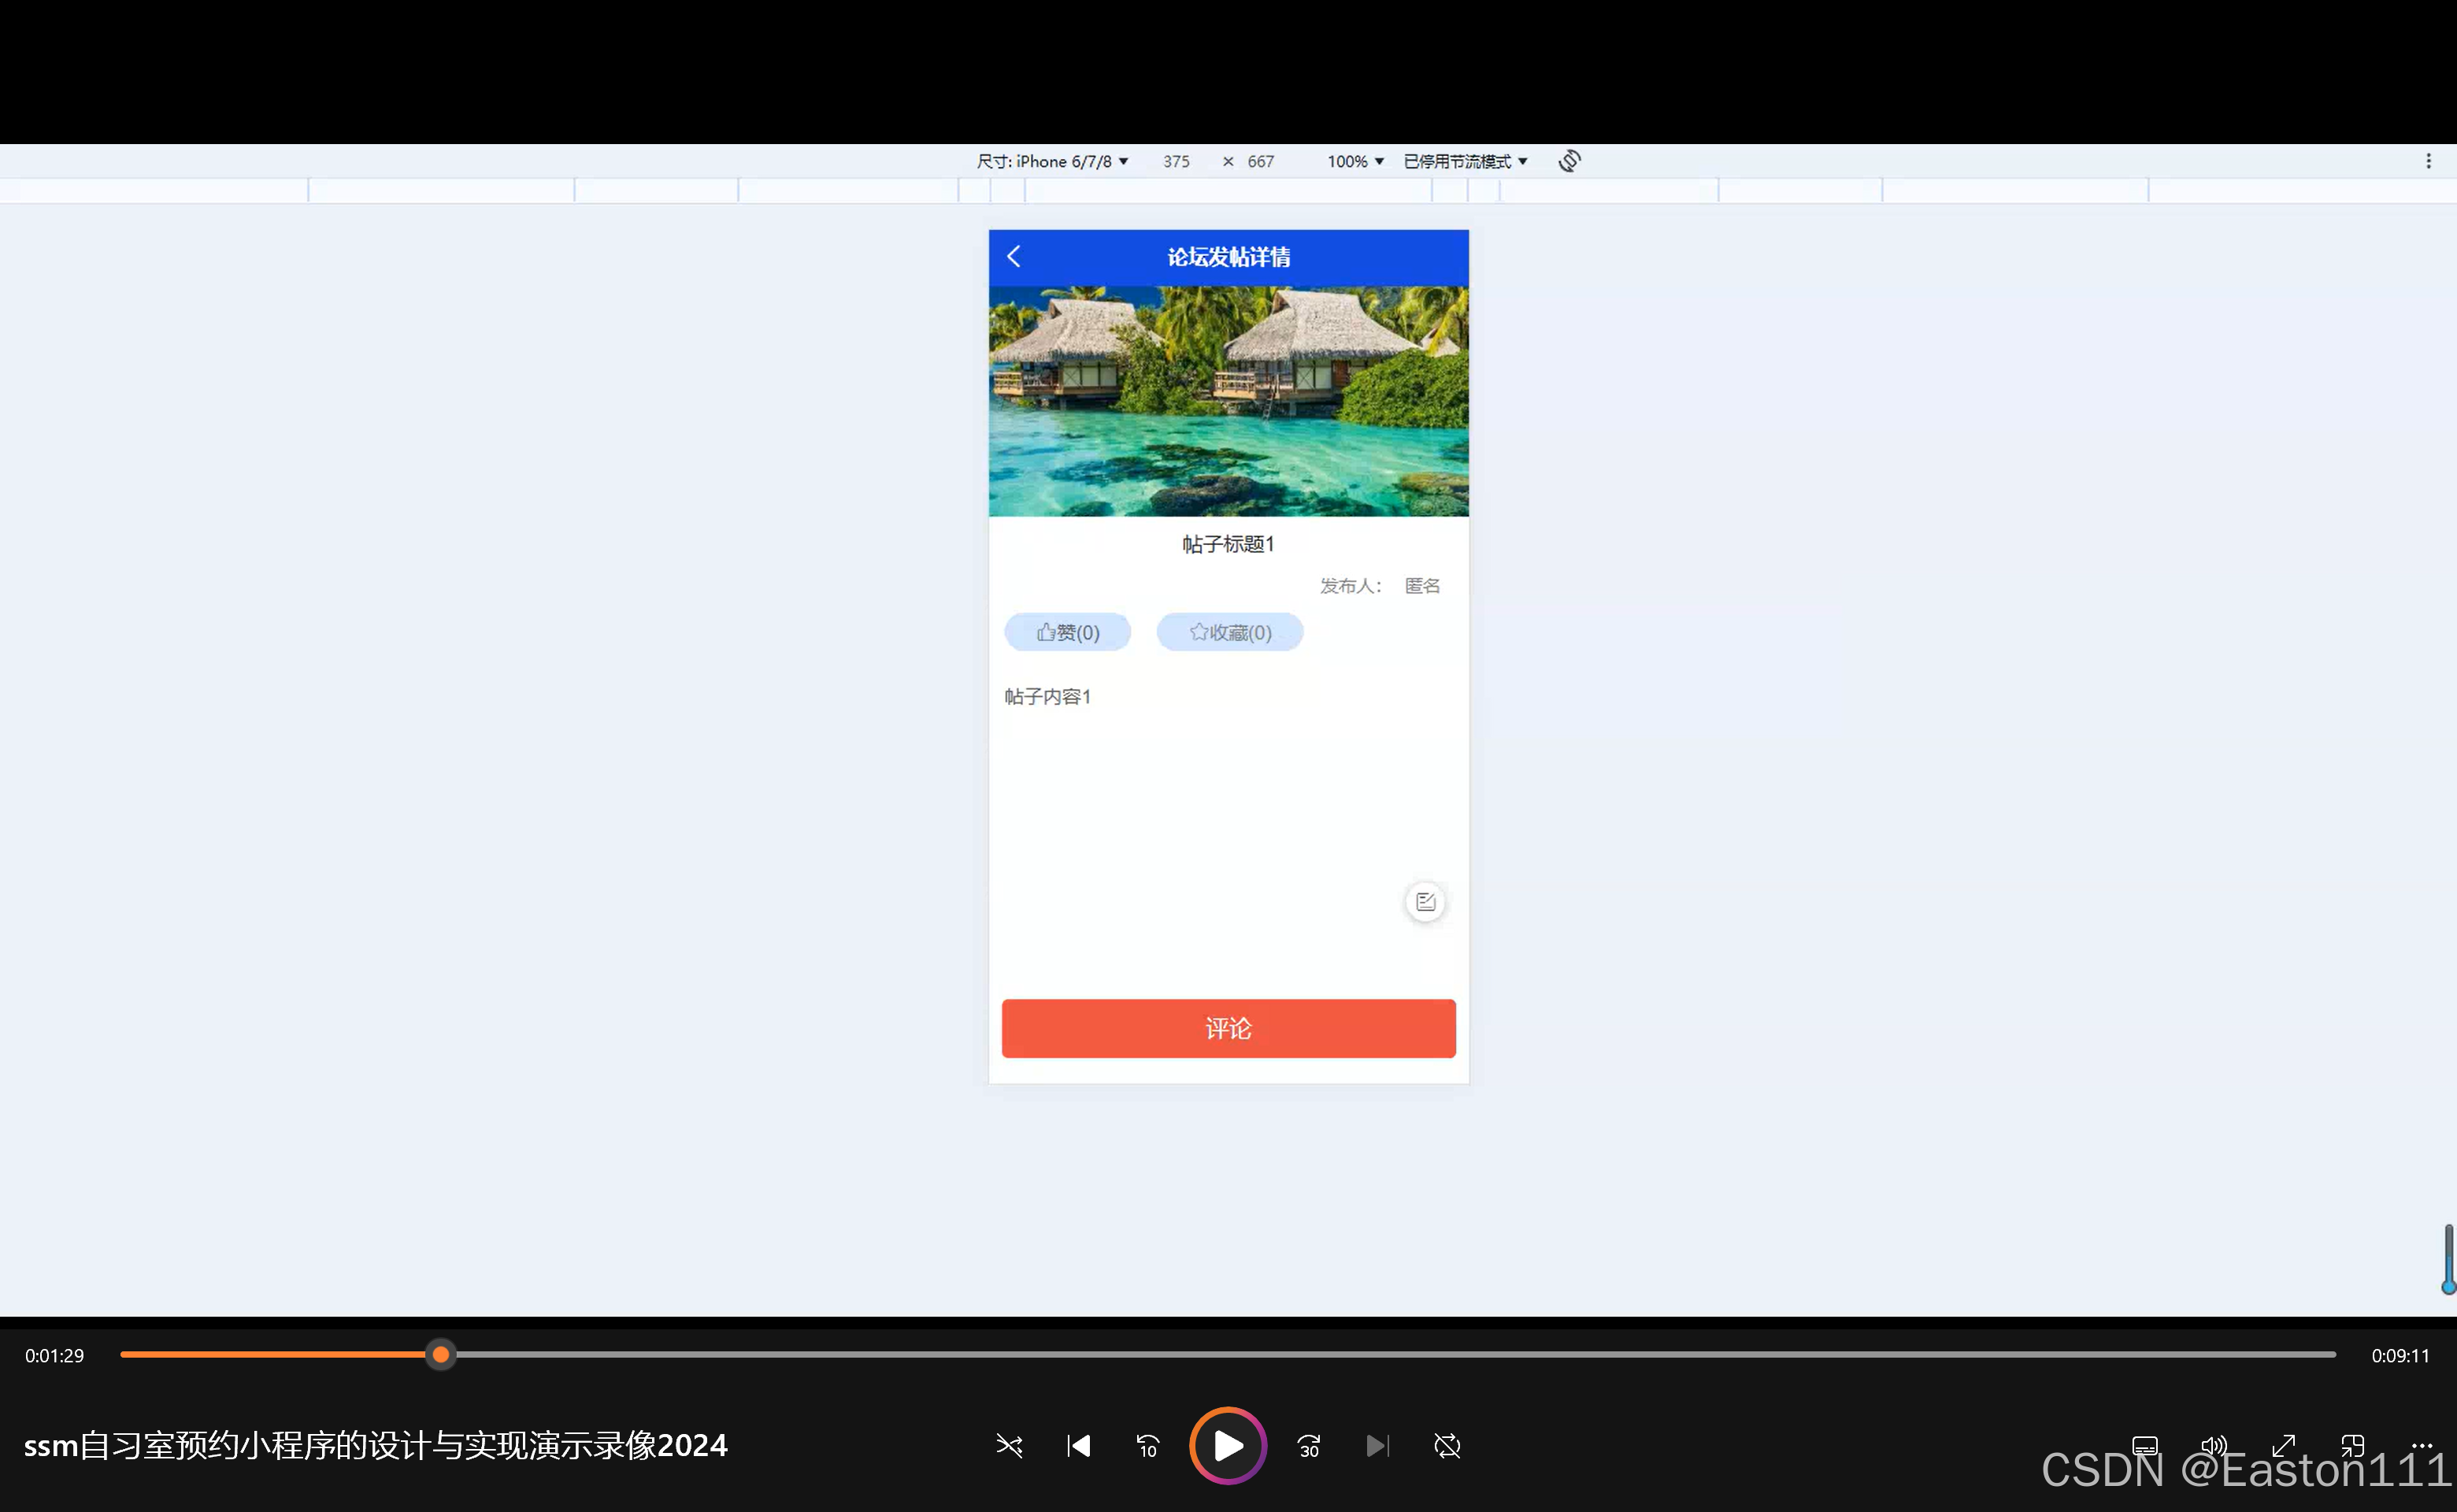Toggle repeat mode
Image resolution: width=2457 pixels, height=1512 pixels.
tap(1447, 1446)
